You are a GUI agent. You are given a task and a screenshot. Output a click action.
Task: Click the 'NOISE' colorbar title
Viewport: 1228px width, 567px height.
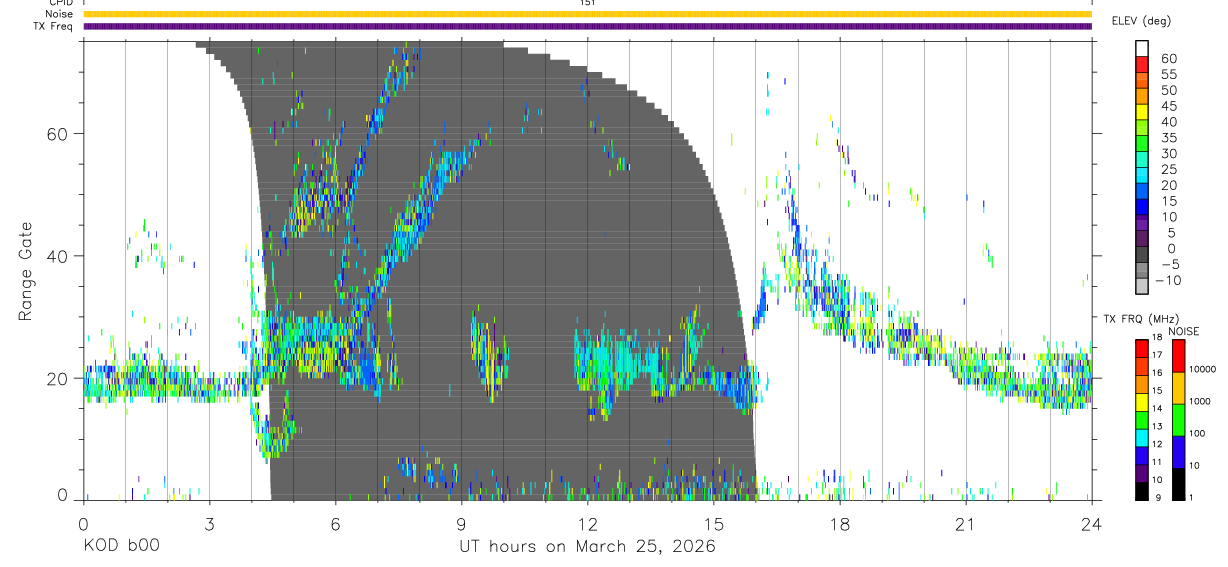(x=1184, y=331)
